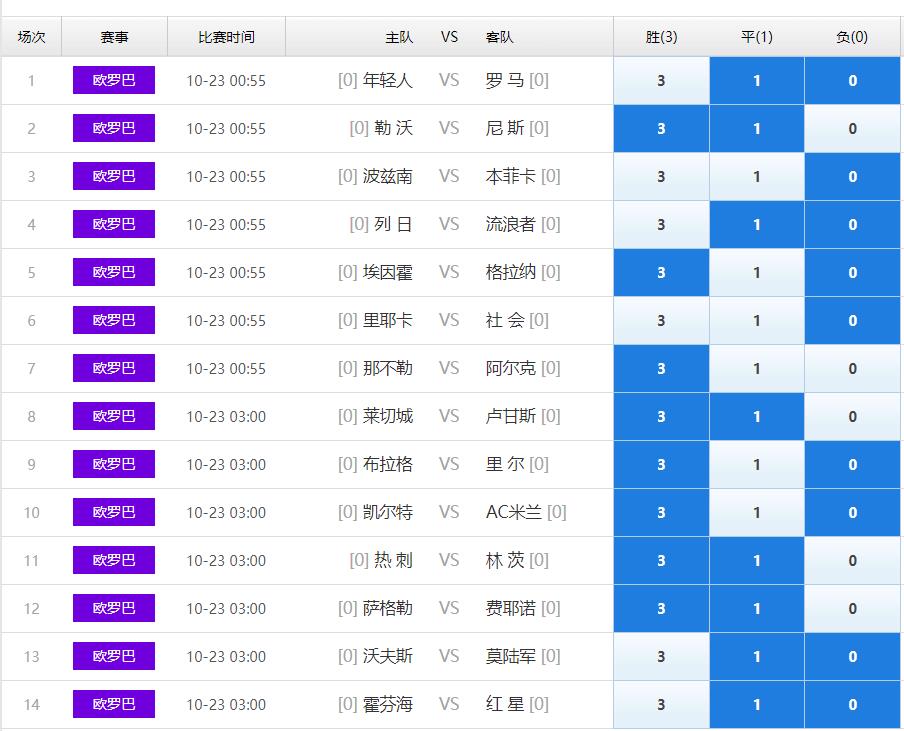The width and height of the screenshot is (904, 731).
Task: Click the 欧罗巴 league tag in row 1
Action: 114,80
